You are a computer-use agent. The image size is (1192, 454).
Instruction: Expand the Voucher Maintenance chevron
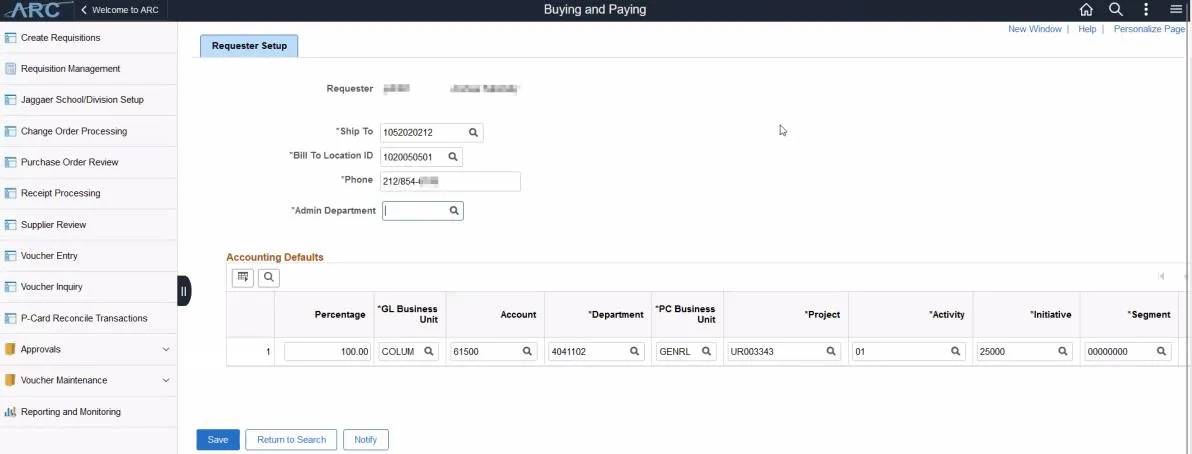click(166, 380)
